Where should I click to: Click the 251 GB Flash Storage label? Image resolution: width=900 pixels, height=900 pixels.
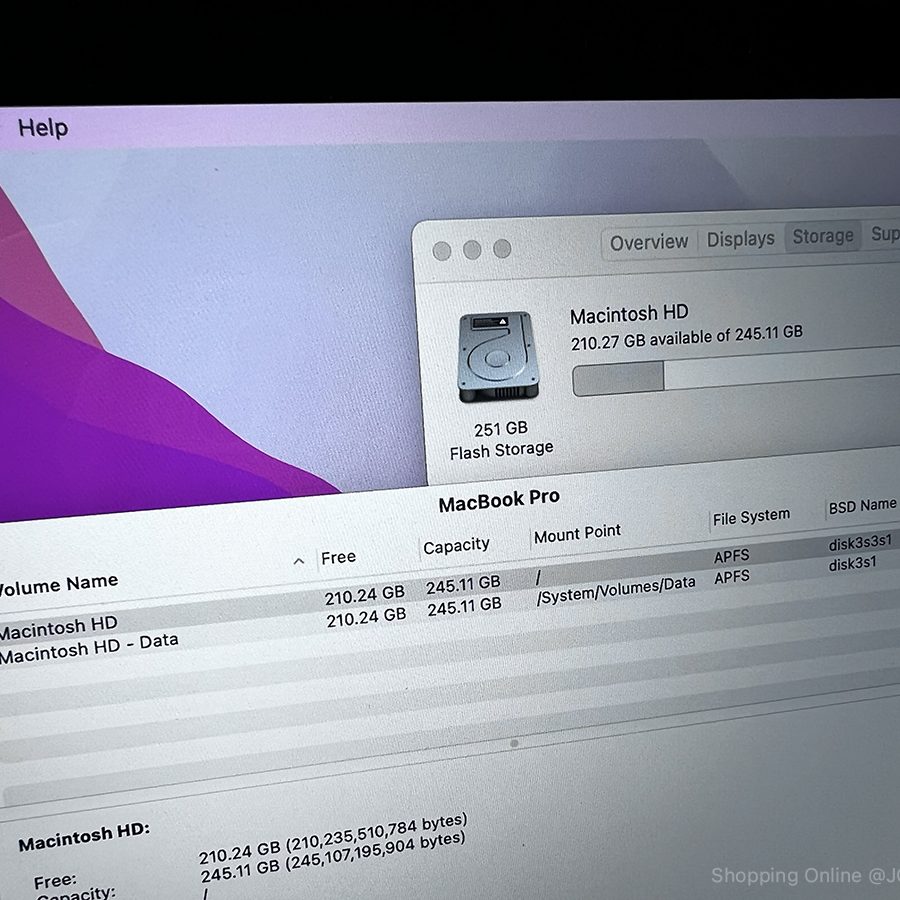[501, 440]
